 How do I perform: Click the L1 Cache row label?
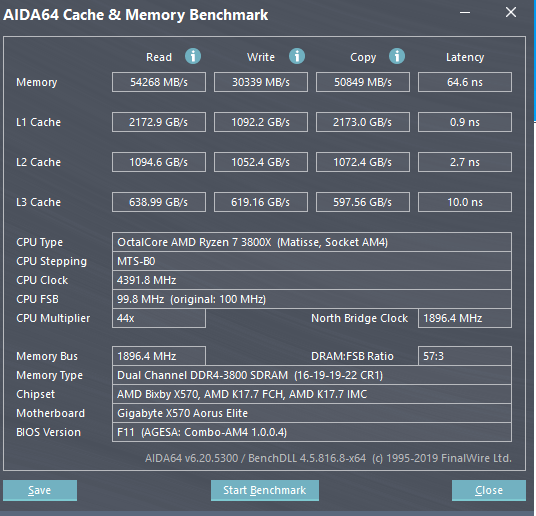[x=38, y=122]
